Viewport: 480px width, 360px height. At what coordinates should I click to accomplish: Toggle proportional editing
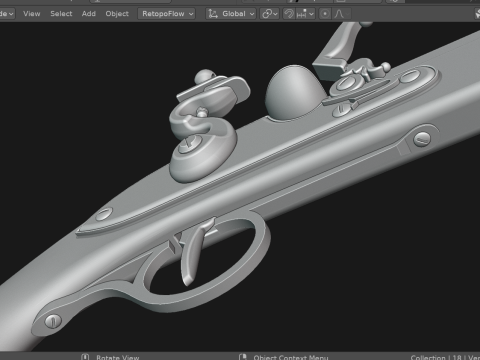(x=325, y=14)
